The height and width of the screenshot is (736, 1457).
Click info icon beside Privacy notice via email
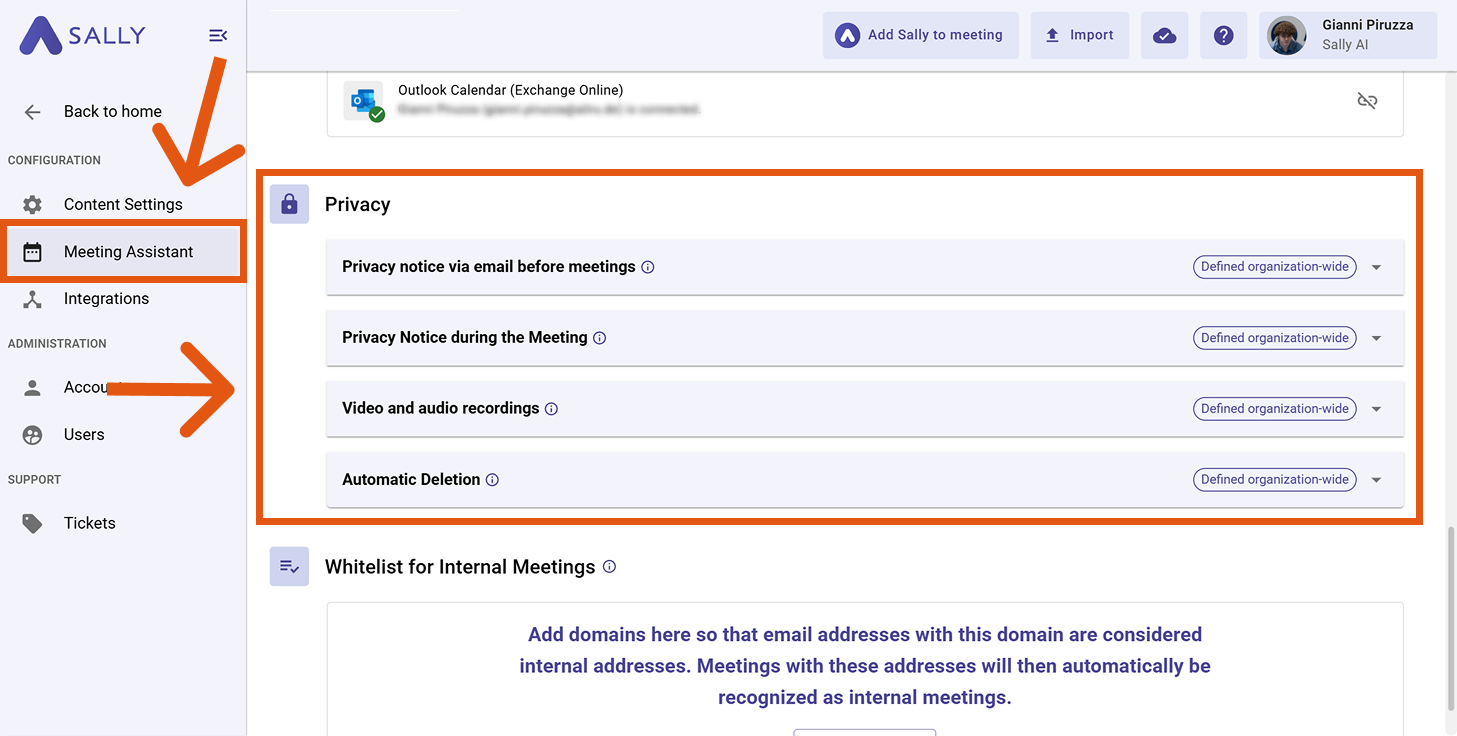pyautogui.click(x=648, y=267)
